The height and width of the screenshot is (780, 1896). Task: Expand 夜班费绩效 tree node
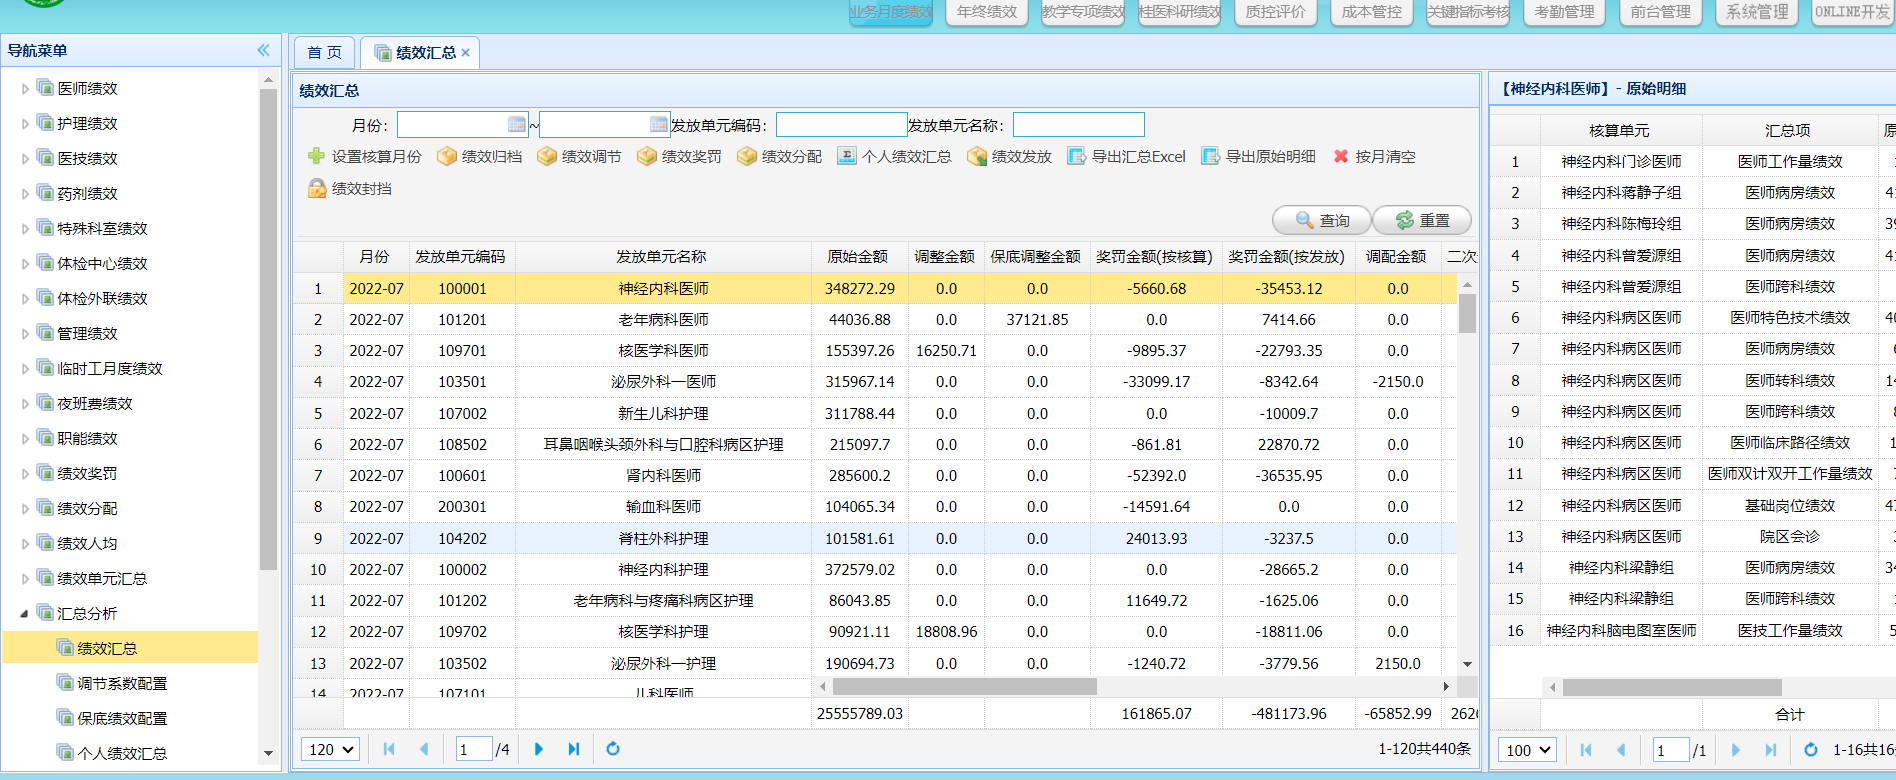tap(25, 404)
